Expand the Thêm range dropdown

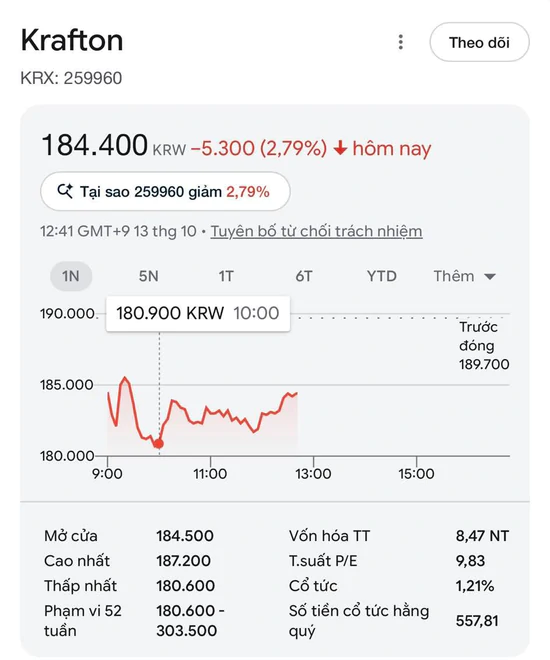point(465,276)
